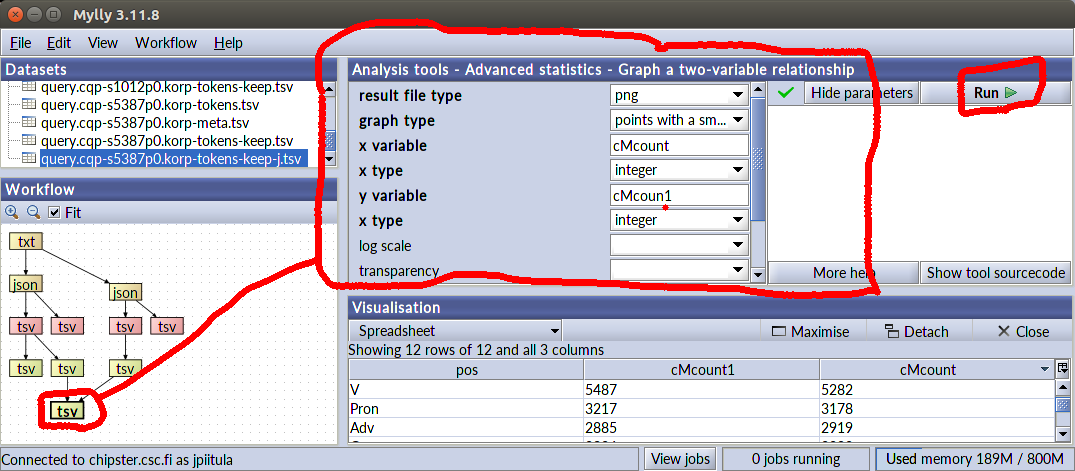Expand the log scale dropdown
The height and width of the screenshot is (471, 1075).
pyautogui.click(x=679, y=245)
